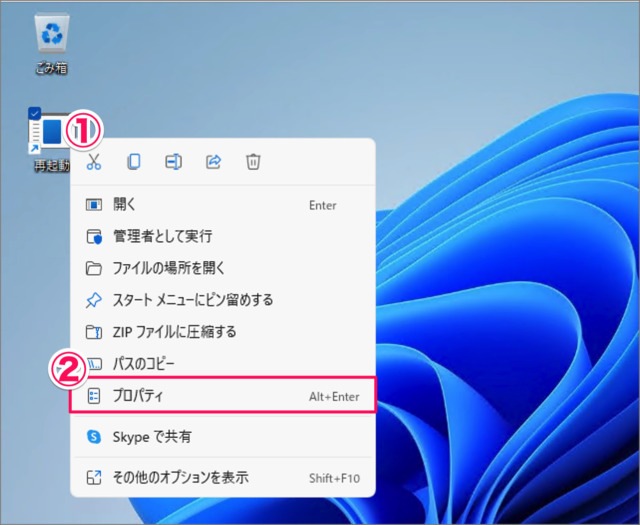Choose スタート メニューにピン留めする
Image resolution: width=640 pixels, height=525 pixels.
[192, 300]
